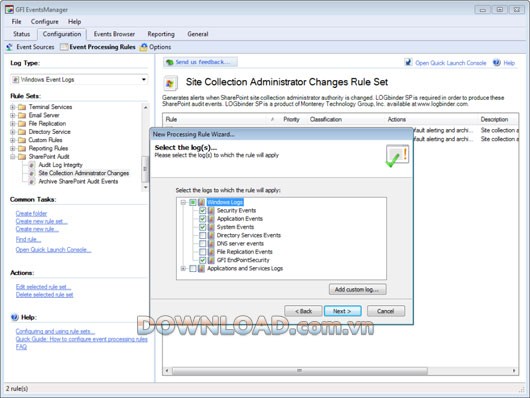This screenshot has height=398, width=530.
Task: Click the Add custom log button
Action: 358,289
